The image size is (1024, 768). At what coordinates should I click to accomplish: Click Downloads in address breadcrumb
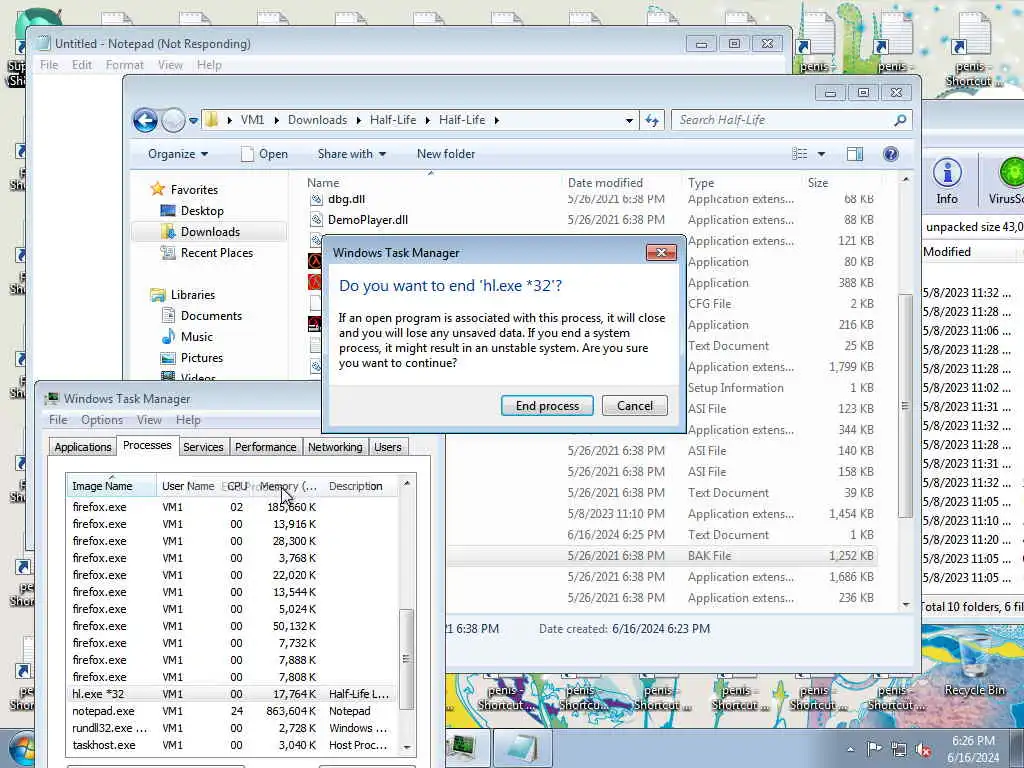[x=317, y=120]
